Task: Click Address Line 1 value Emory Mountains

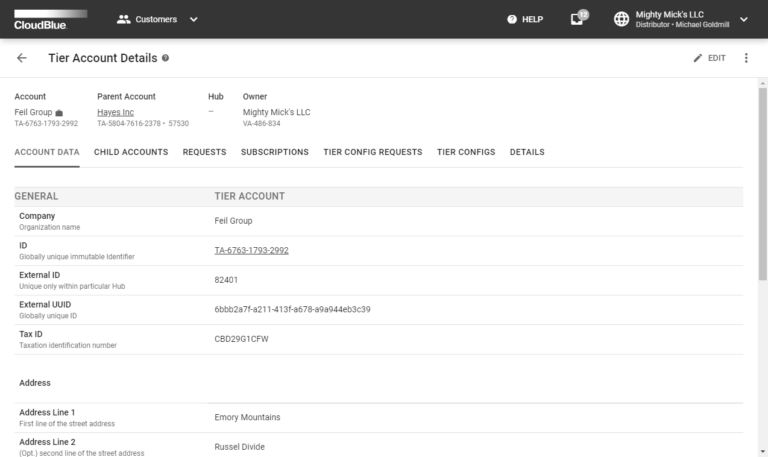Action: pyautogui.click(x=247, y=417)
